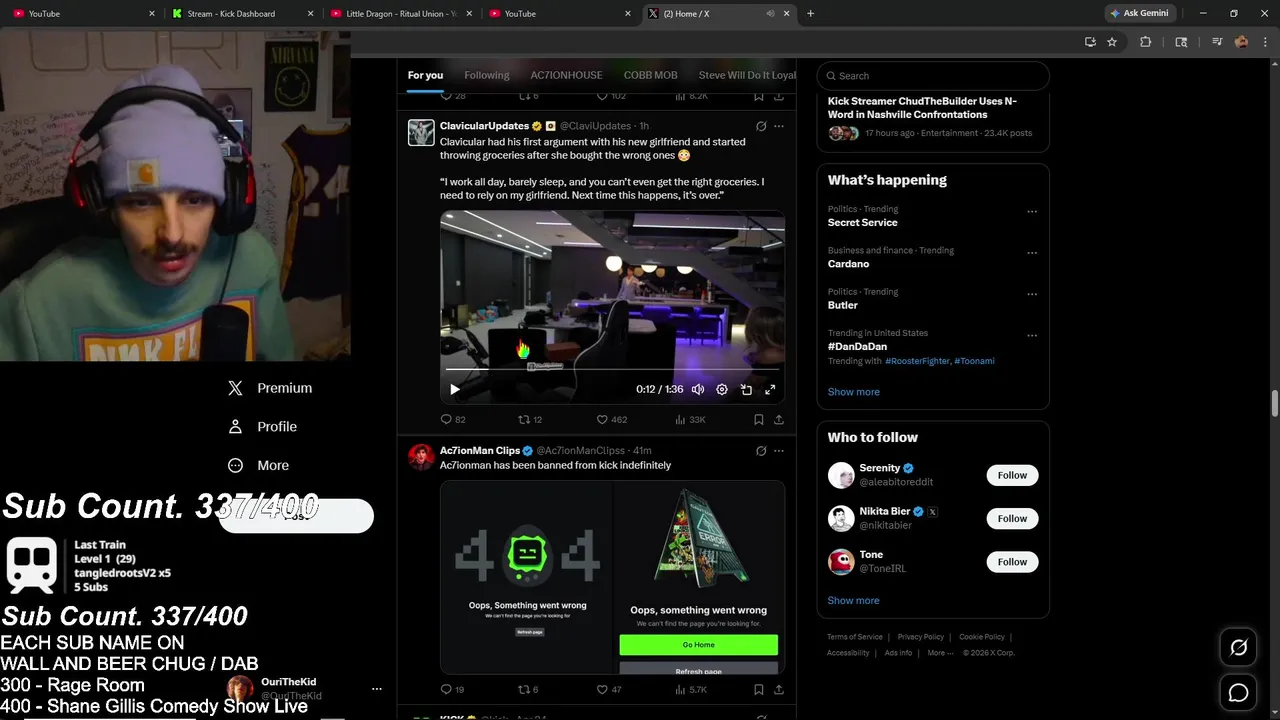The image size is (1280, 720).
Task: Expand the video to fullscreen
Action: [770, 389]
